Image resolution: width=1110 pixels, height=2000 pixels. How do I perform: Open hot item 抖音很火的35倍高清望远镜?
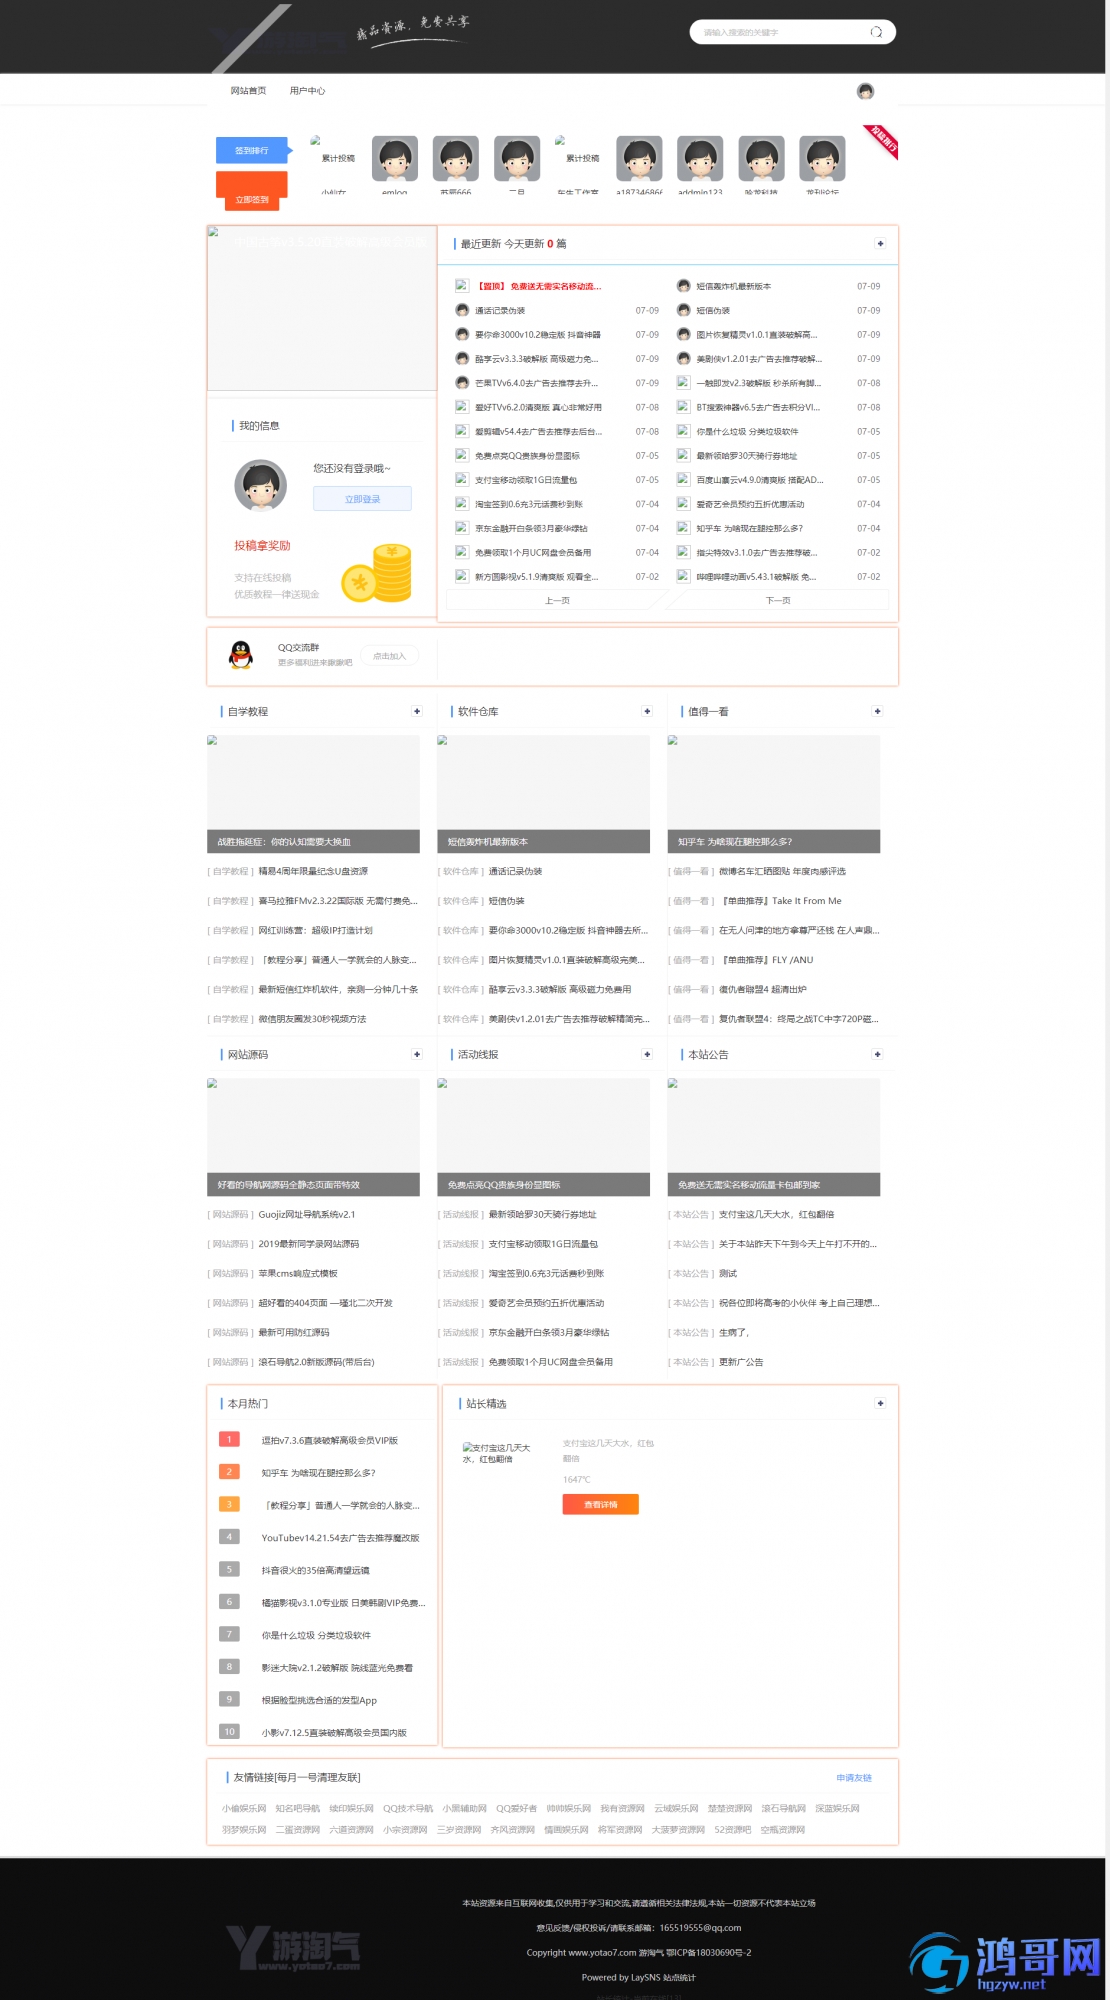point(315,1570)
